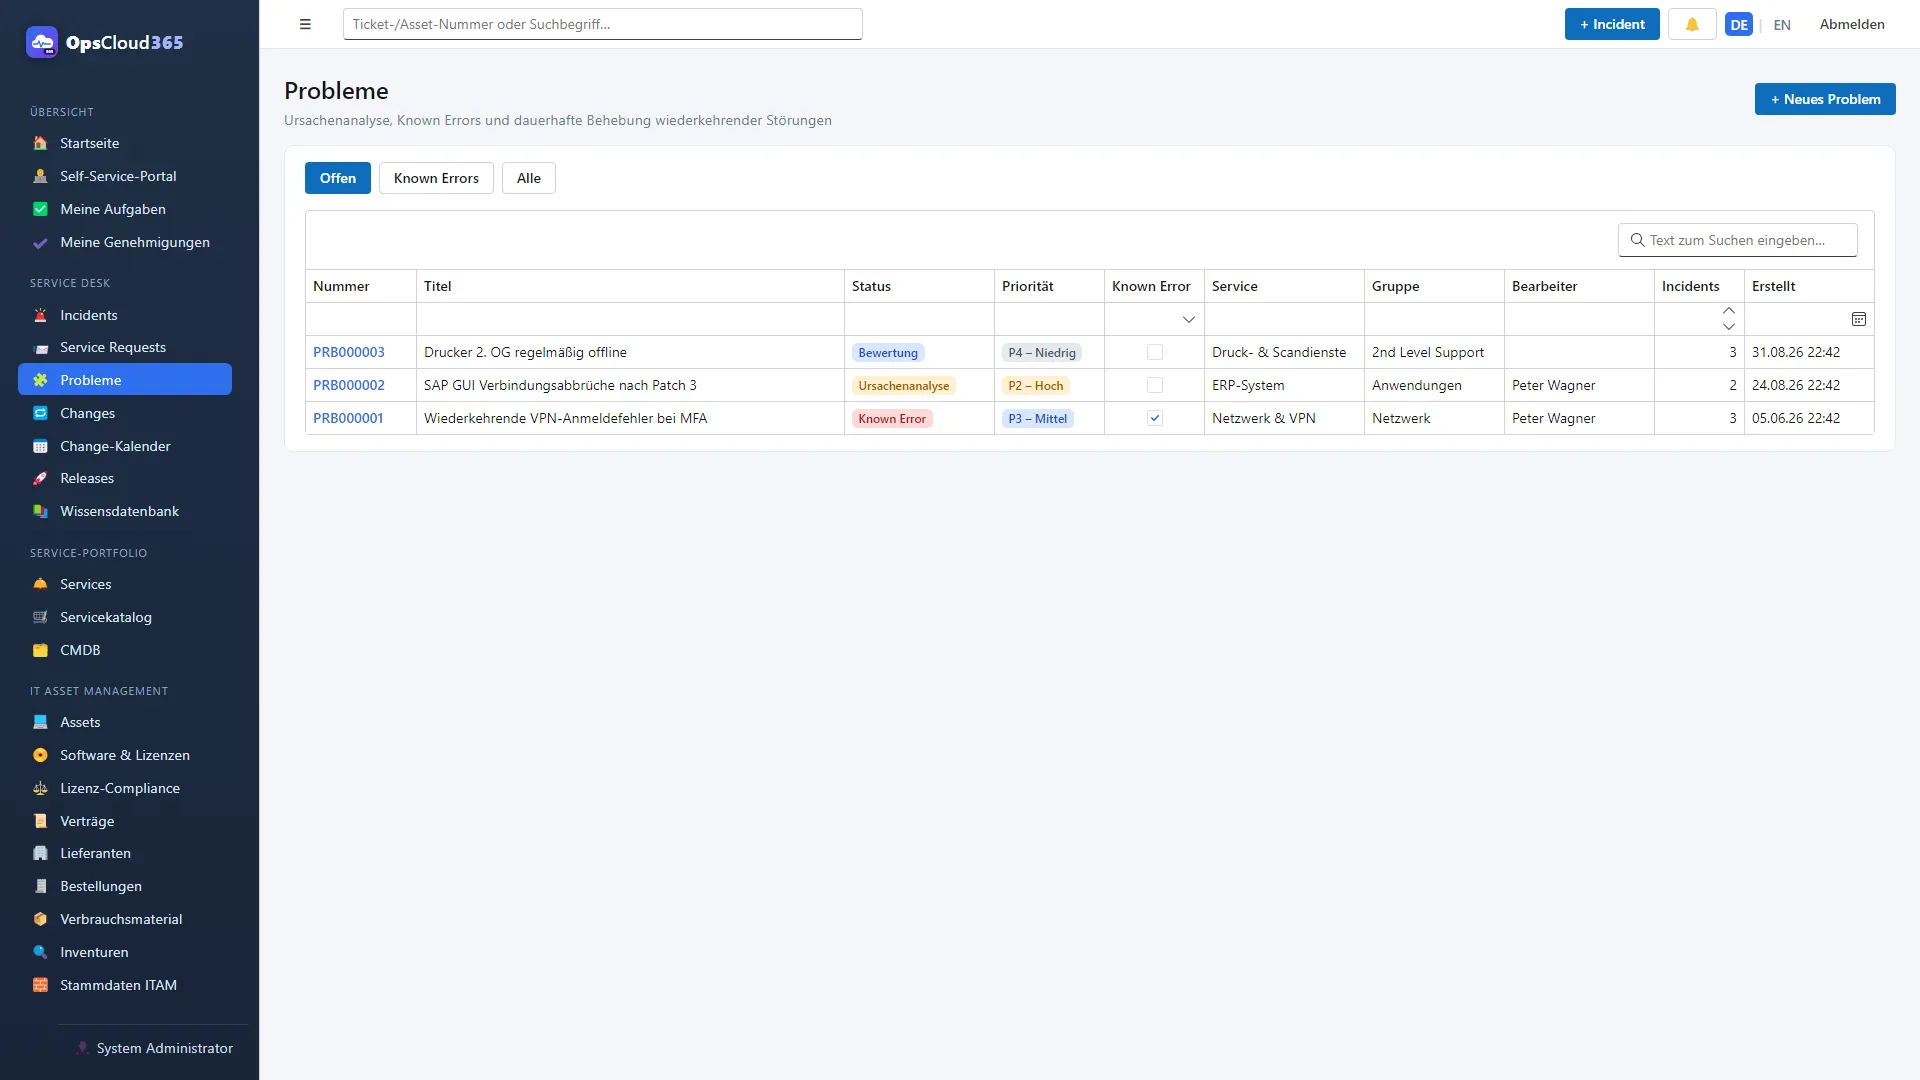Click the CMDB folder icon
Image resolution: width=1920 pixels, height=1080 pixels.
click(40, 650)
